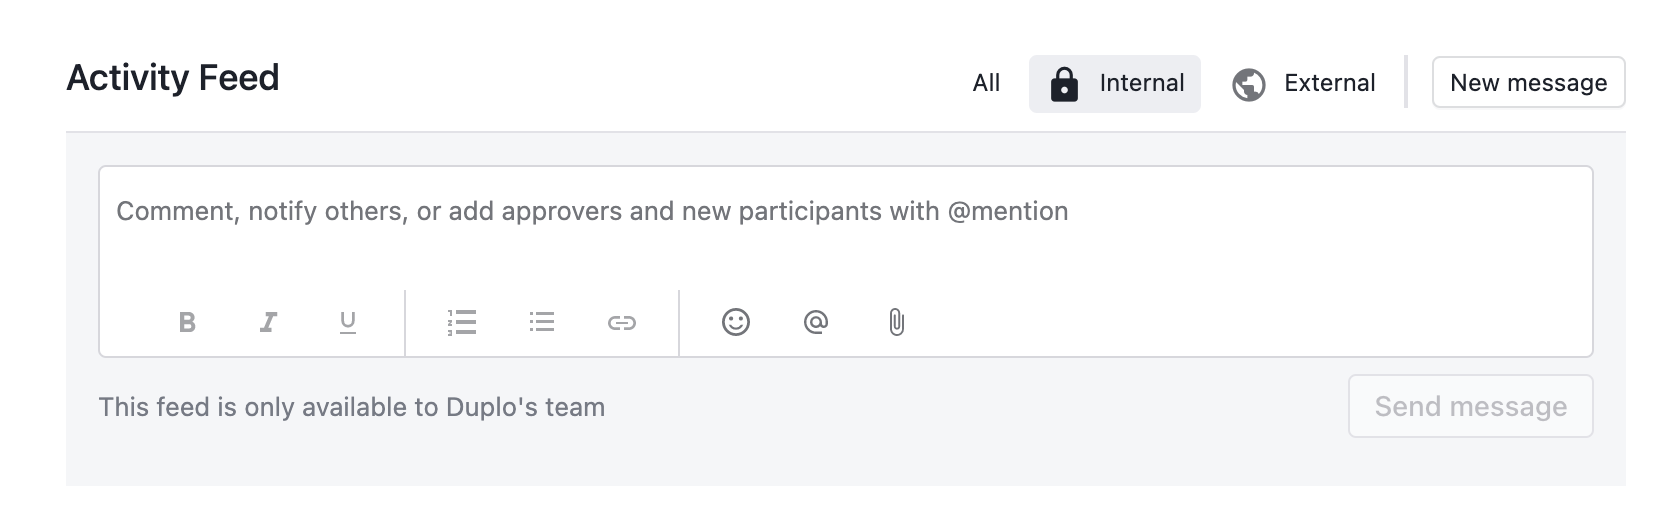The height and width of the screenshot is (508, 1656).
Task: Click the globe icon of the External filter
Action: [1249, 84]
